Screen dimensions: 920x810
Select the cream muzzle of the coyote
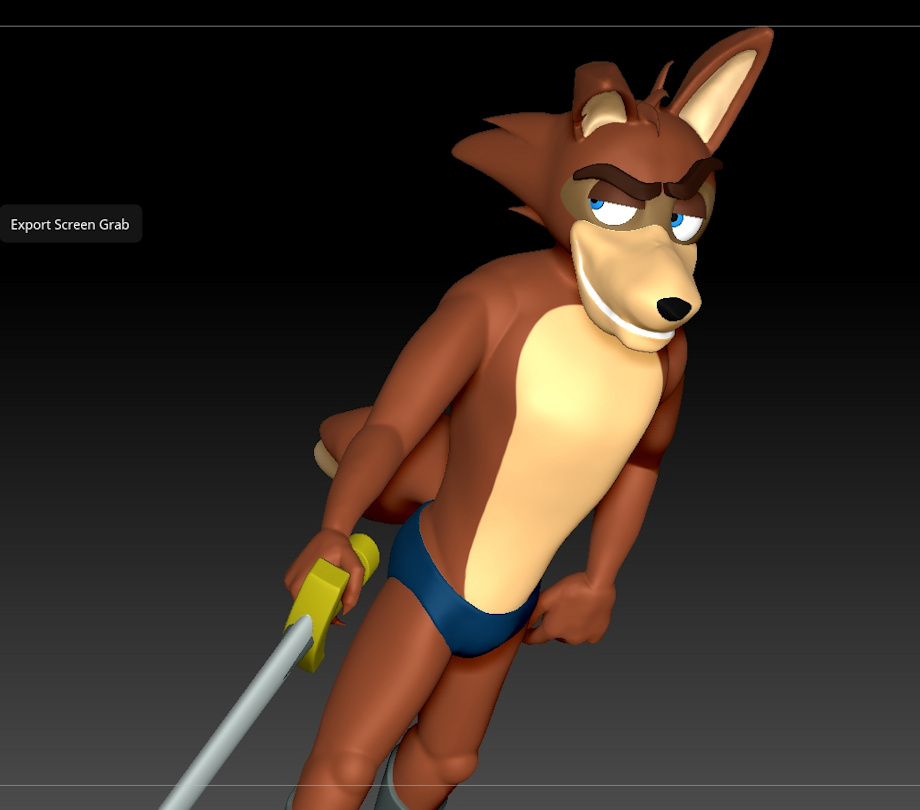[634, 282]
